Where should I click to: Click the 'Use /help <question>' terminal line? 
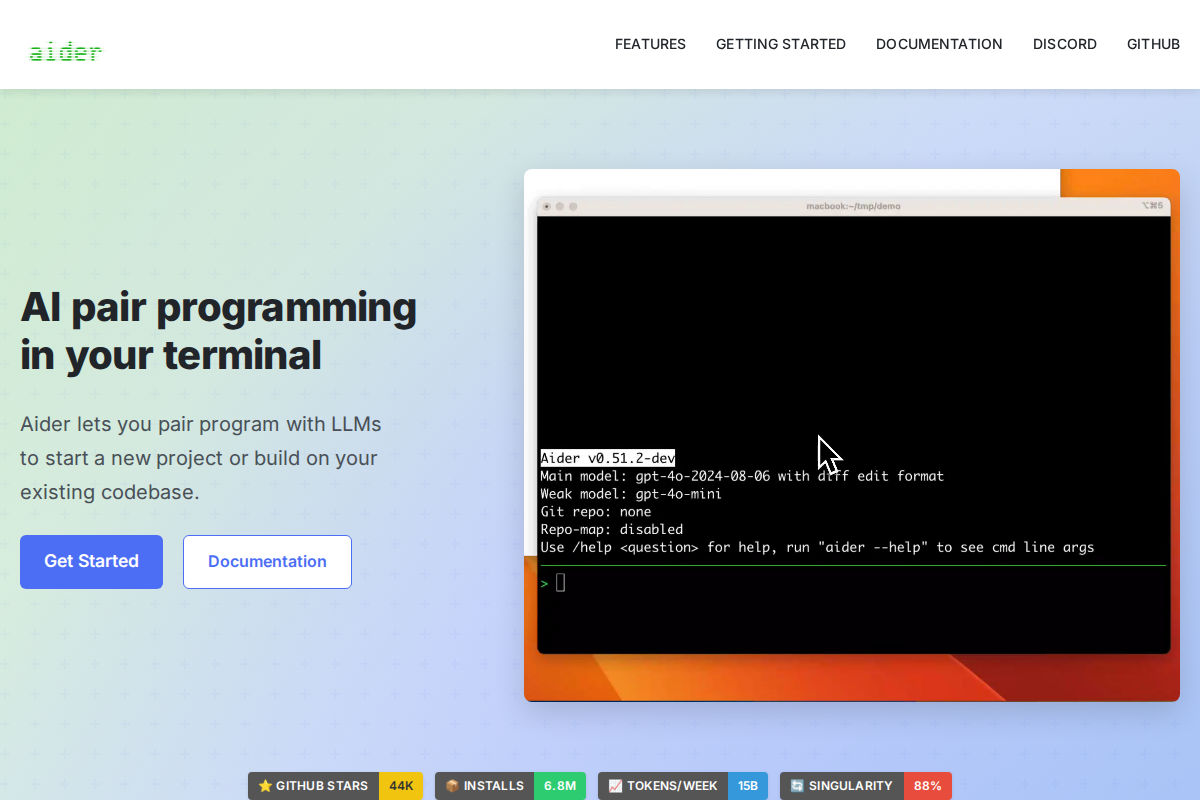[817, 548]
